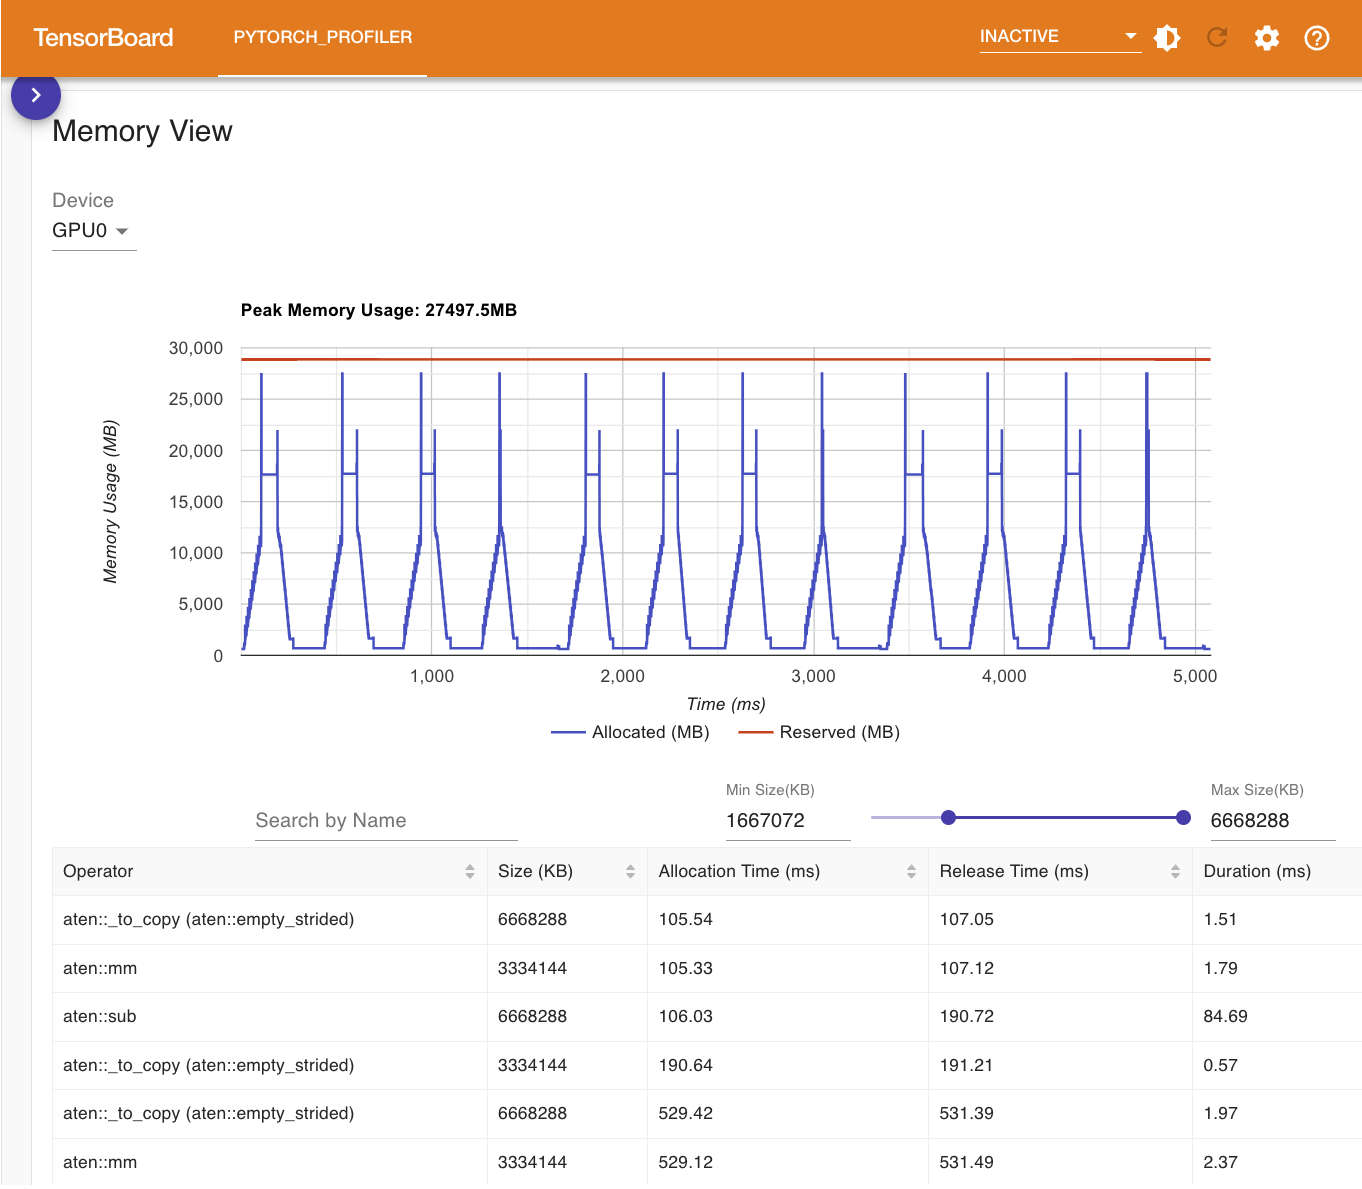Switch to PYTORCH_PROFILER tab
Image resolution: width=1362 pixels, height=1189 pixels.
[323, 37]
